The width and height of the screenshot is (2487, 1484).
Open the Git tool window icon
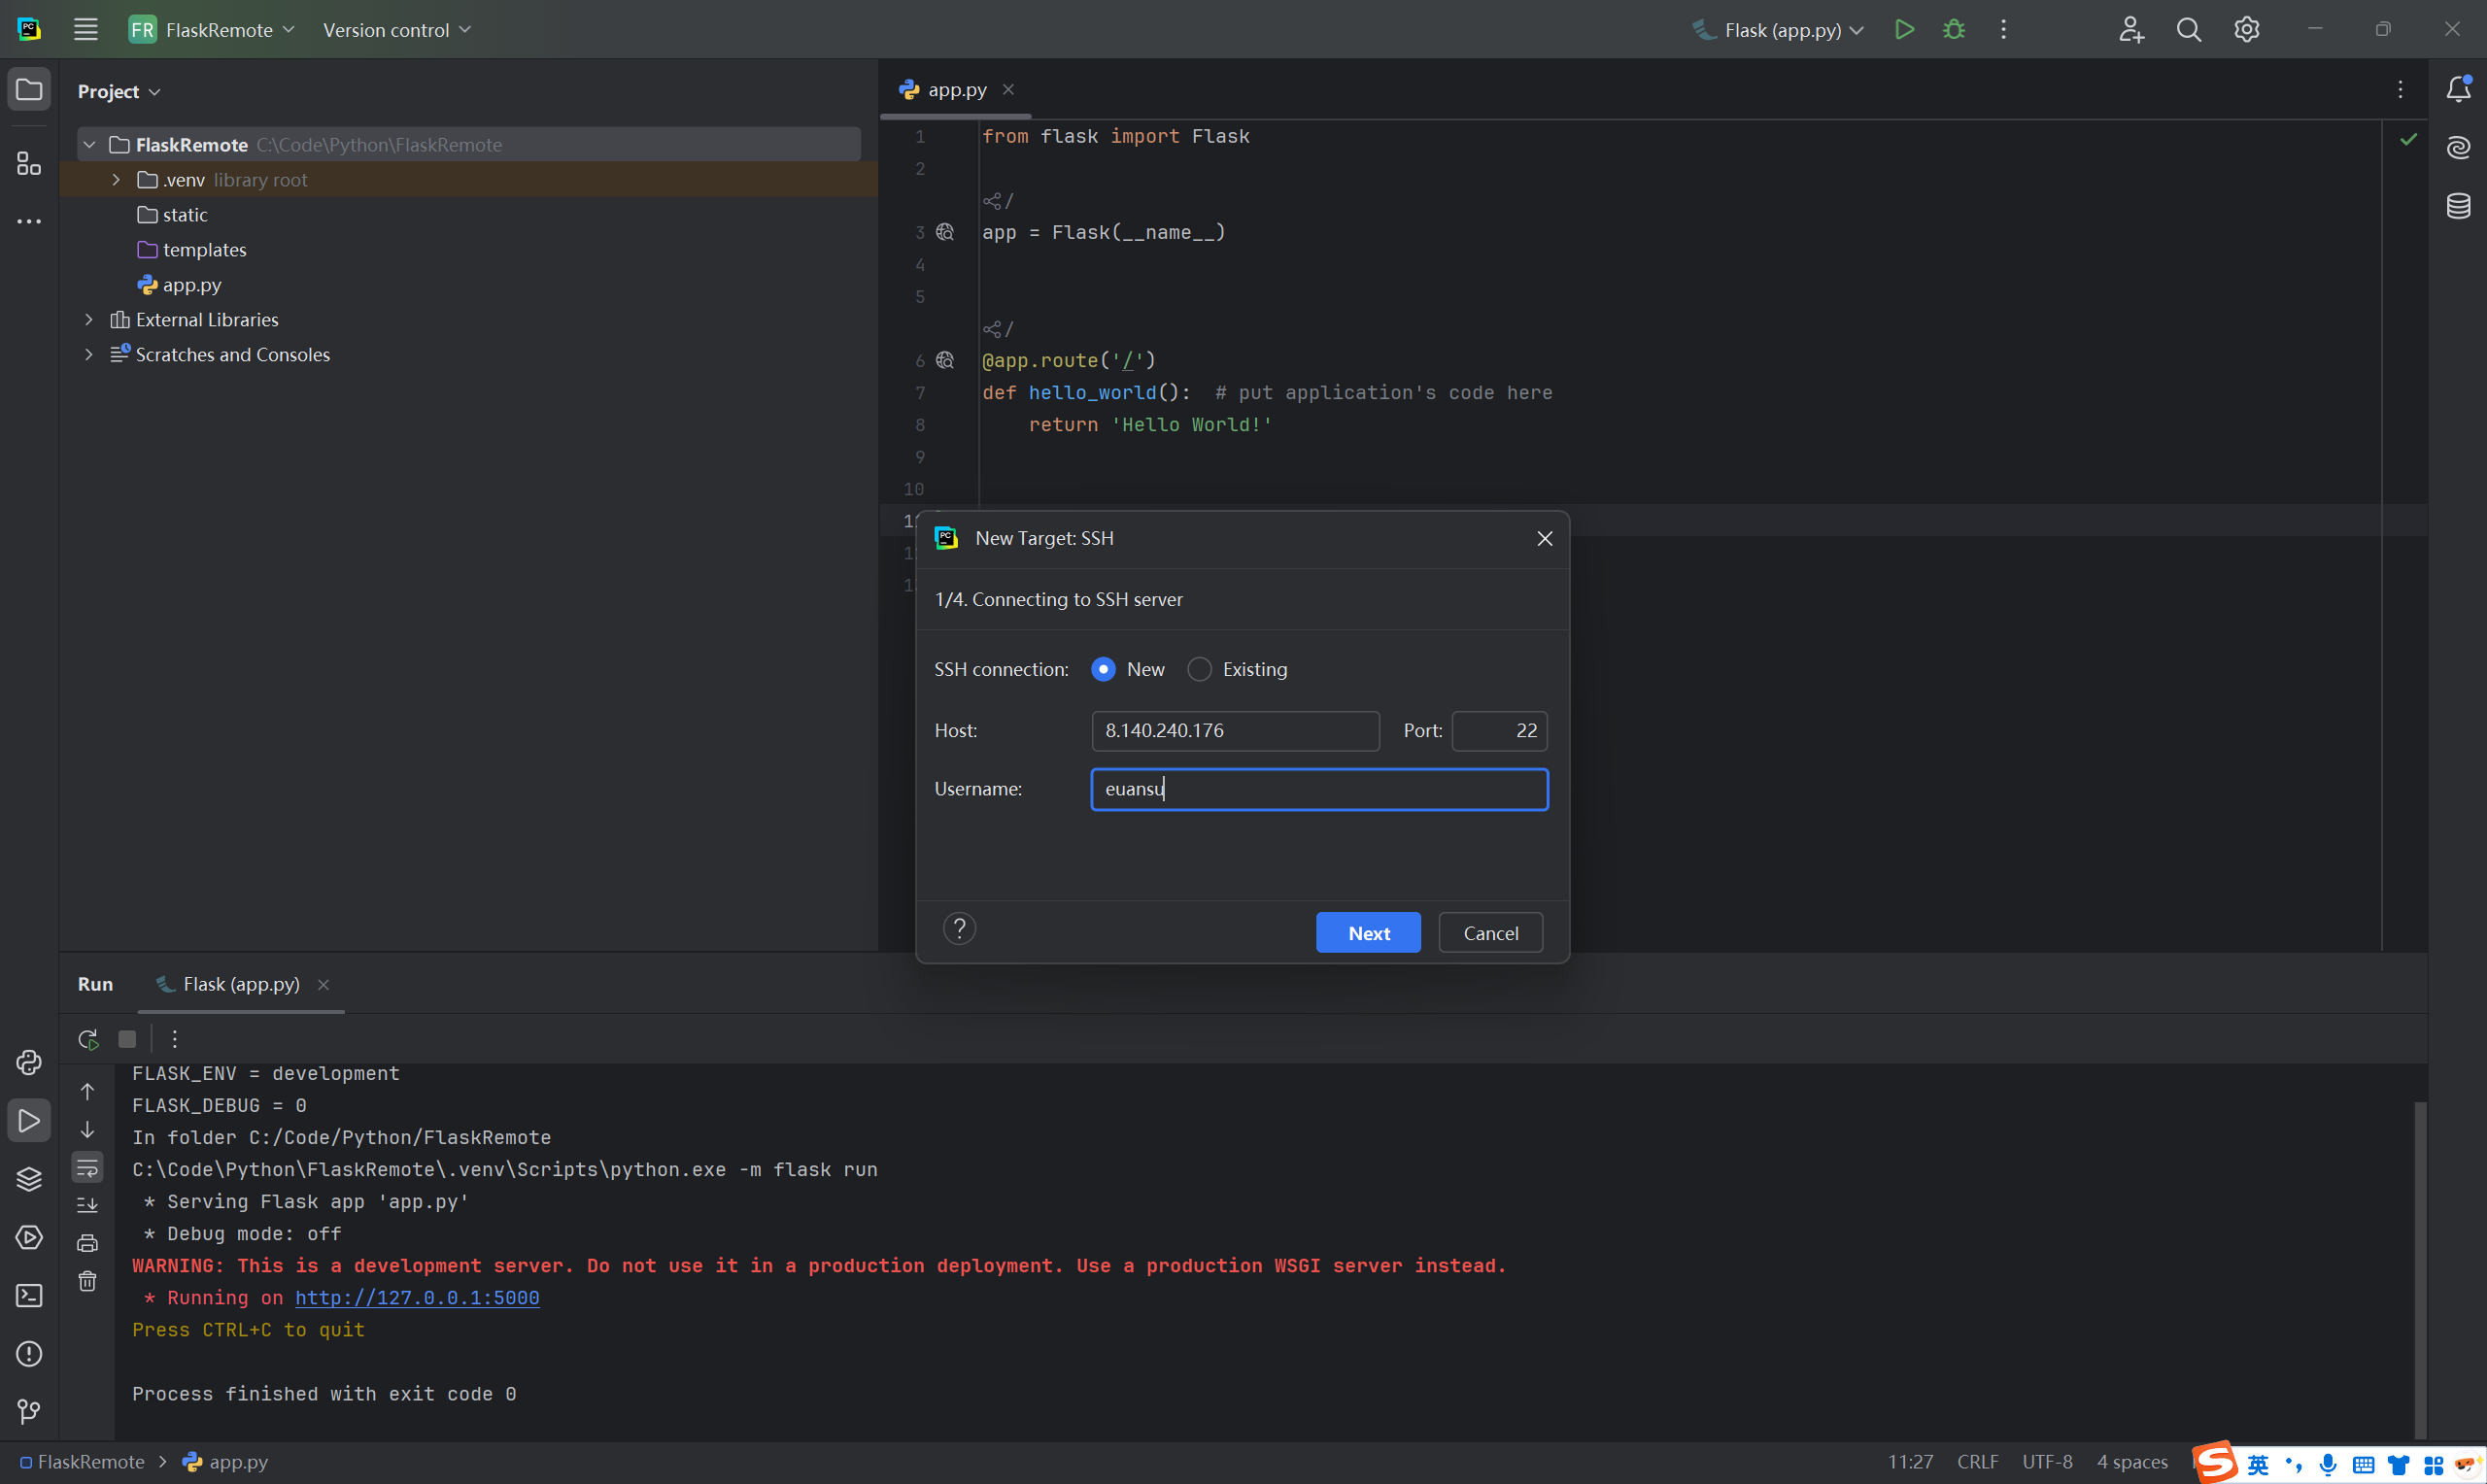pos(29,1411)
